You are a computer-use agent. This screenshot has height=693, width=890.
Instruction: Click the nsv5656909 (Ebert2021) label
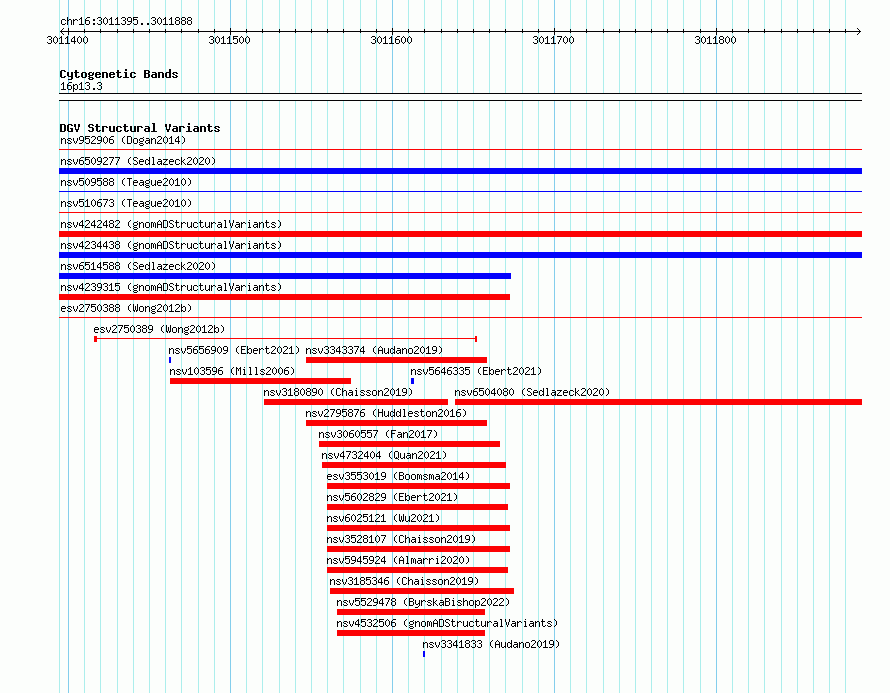coord(234,350)
